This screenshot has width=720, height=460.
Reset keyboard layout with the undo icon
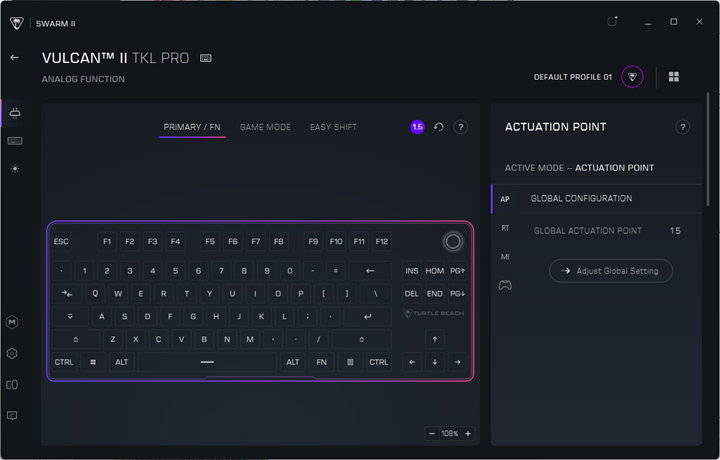(439, 127)
